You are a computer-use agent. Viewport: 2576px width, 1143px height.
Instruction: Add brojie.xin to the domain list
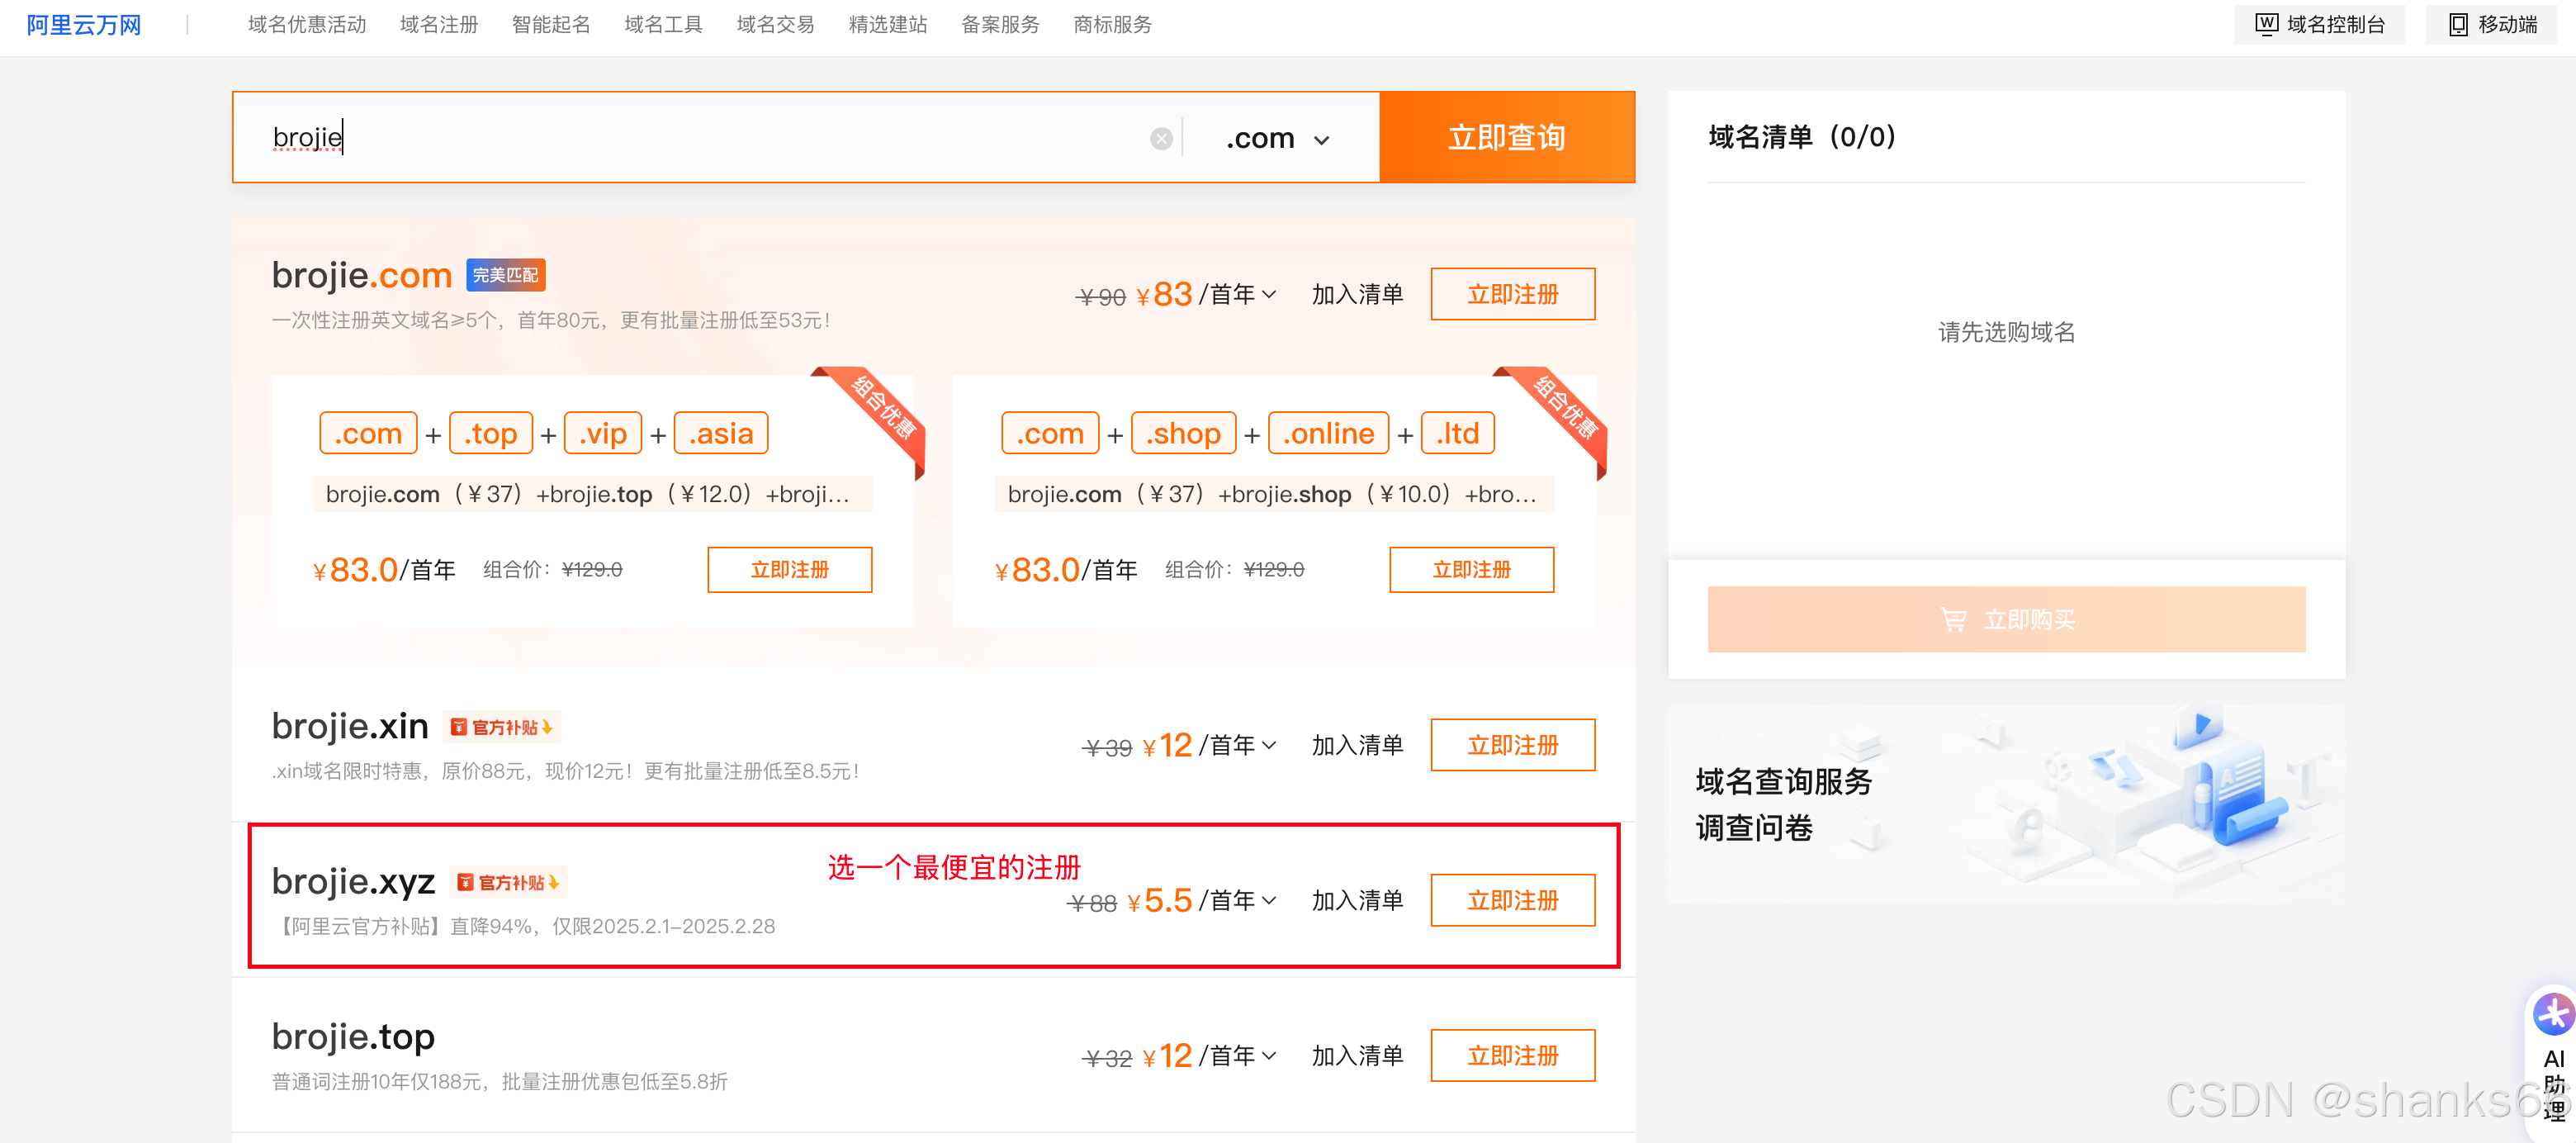(x=1357, y=745)
